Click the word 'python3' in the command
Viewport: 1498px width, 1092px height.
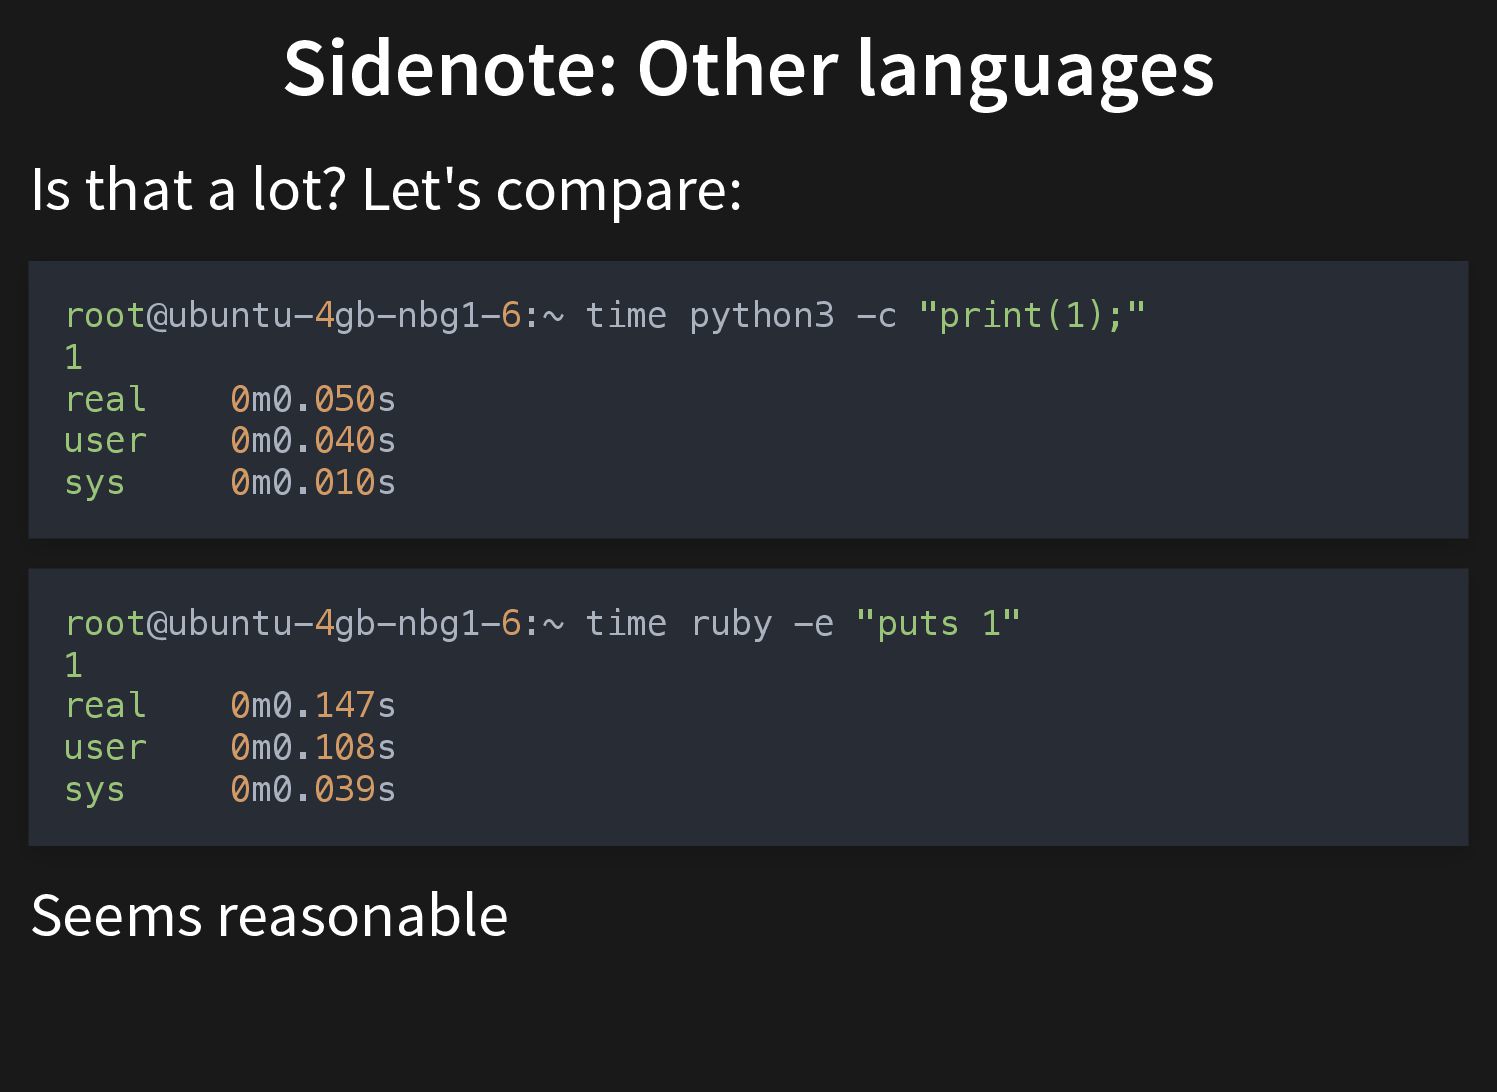[x=761, y=316]
